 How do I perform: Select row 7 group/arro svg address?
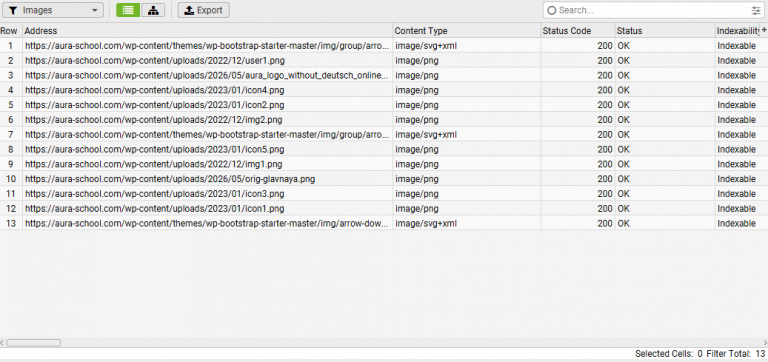207,134
